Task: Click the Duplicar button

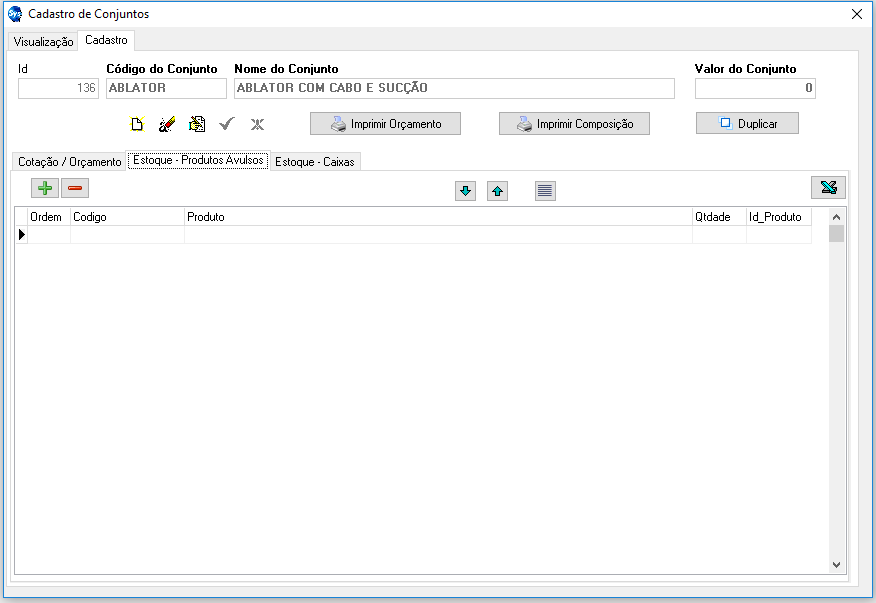Action: click(747, 123)
